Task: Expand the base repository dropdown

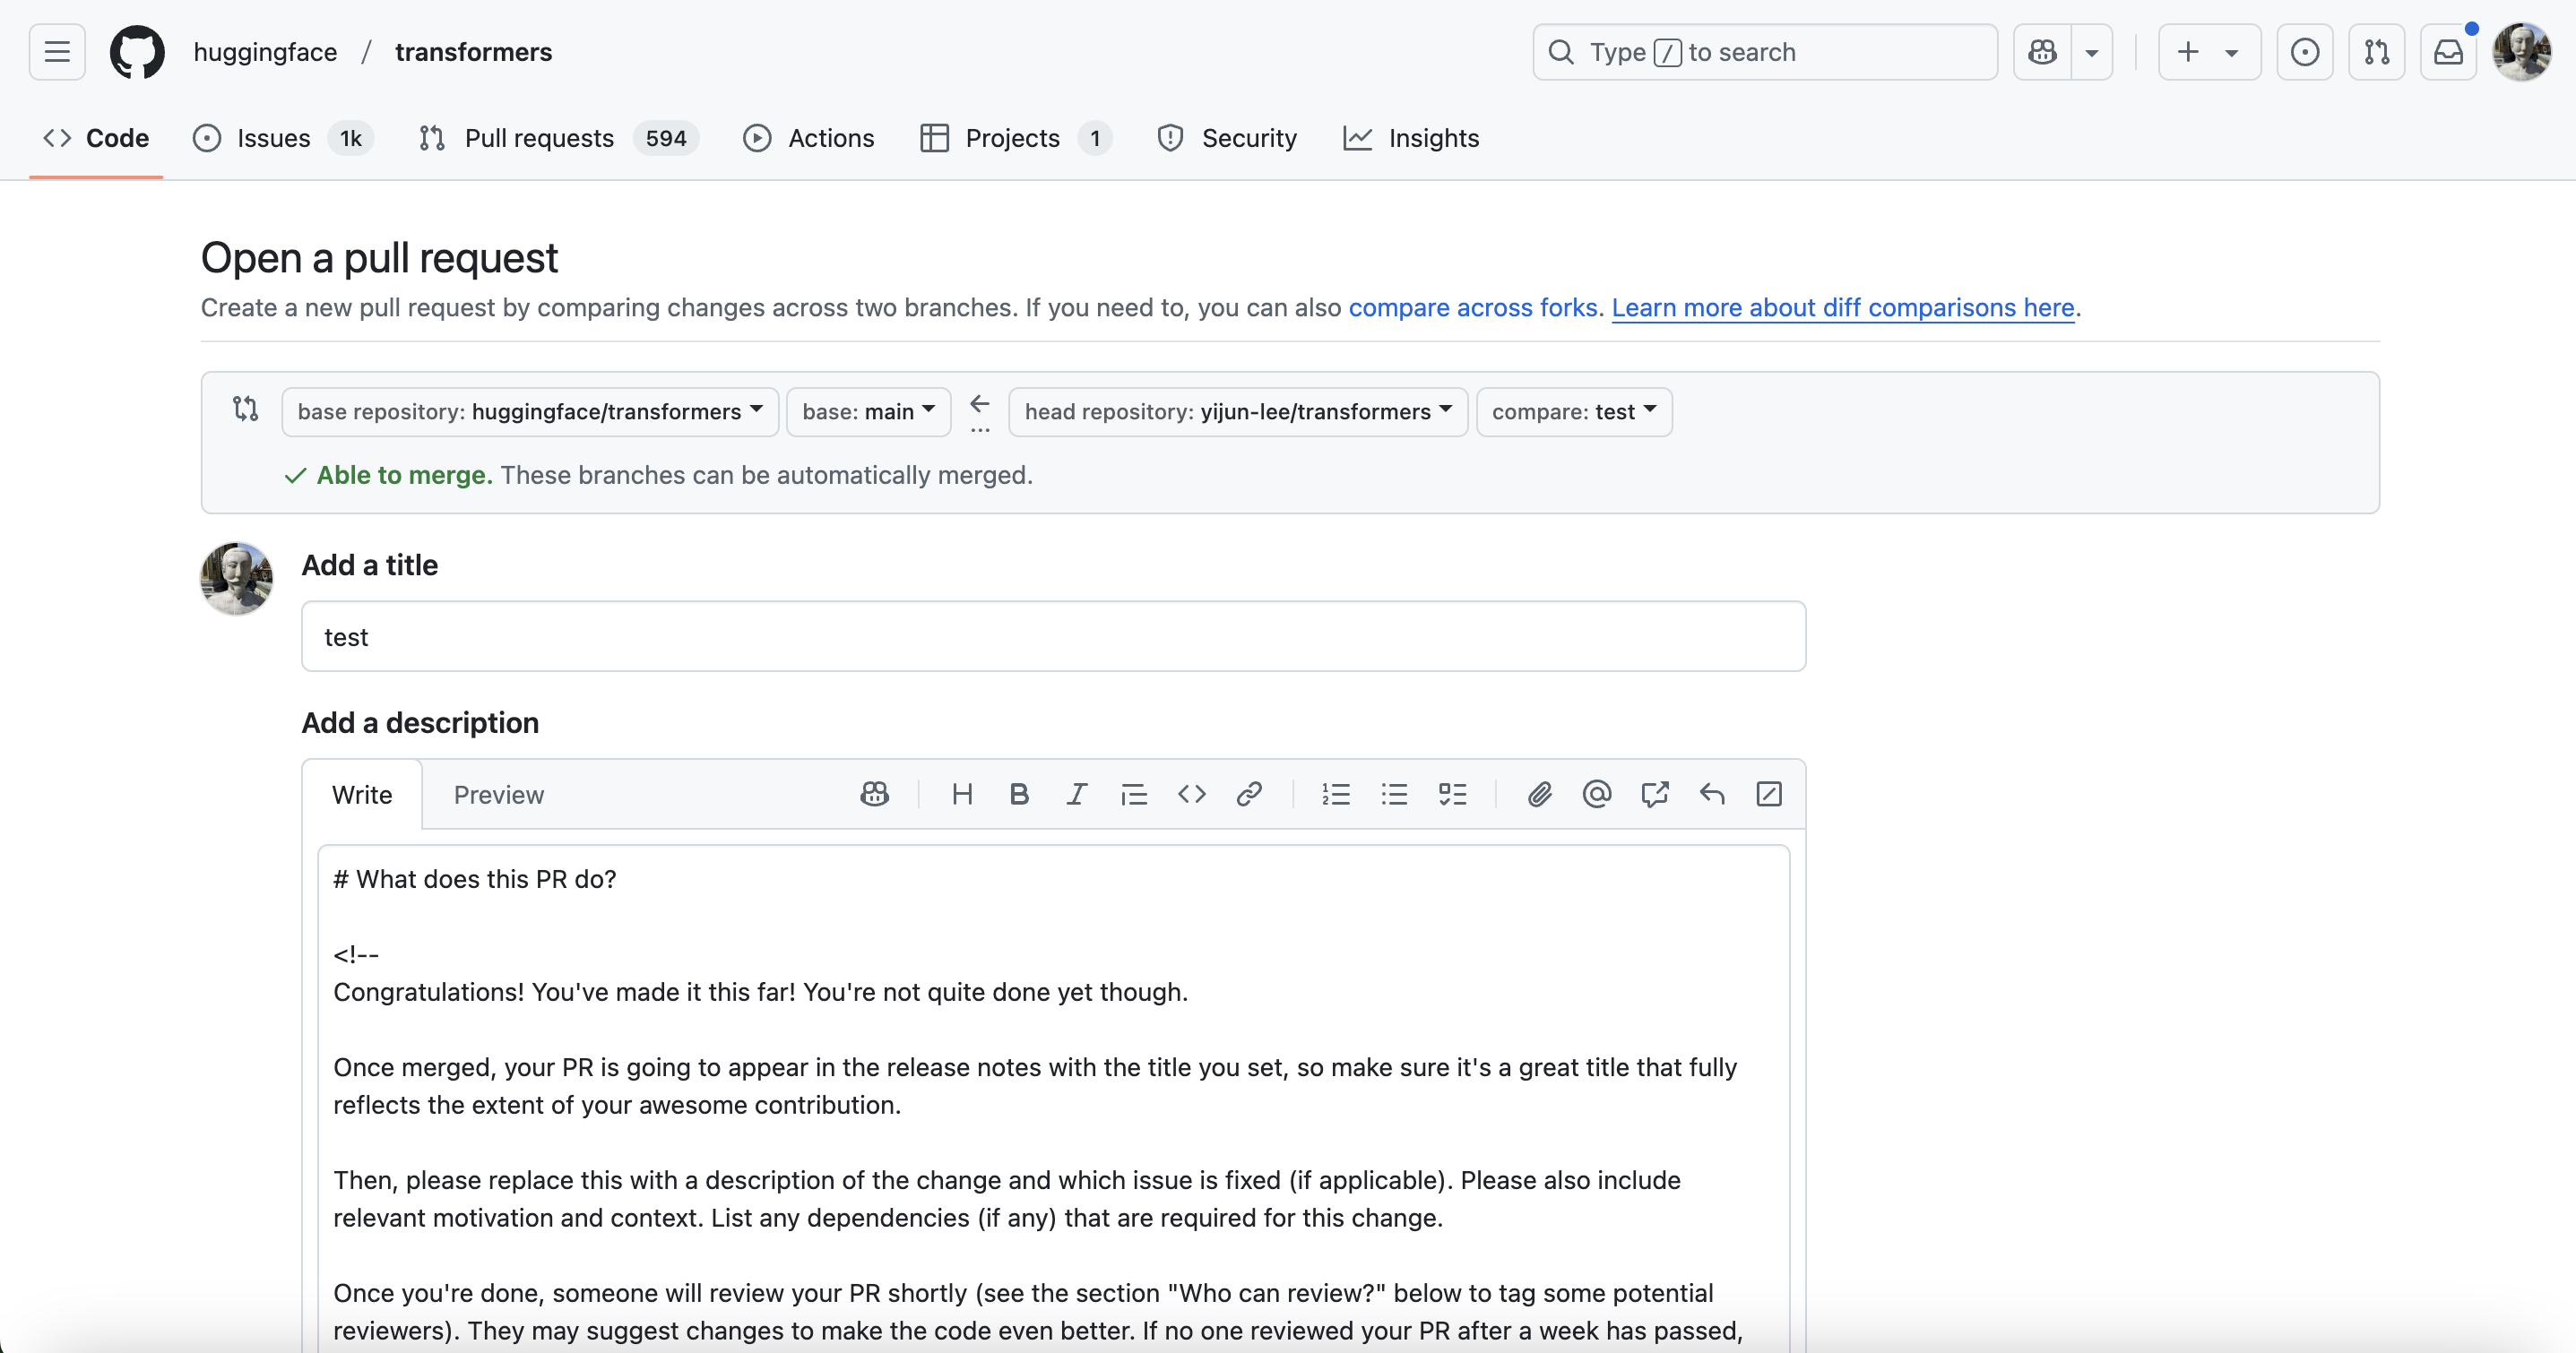Action: [x=530, y=412]
